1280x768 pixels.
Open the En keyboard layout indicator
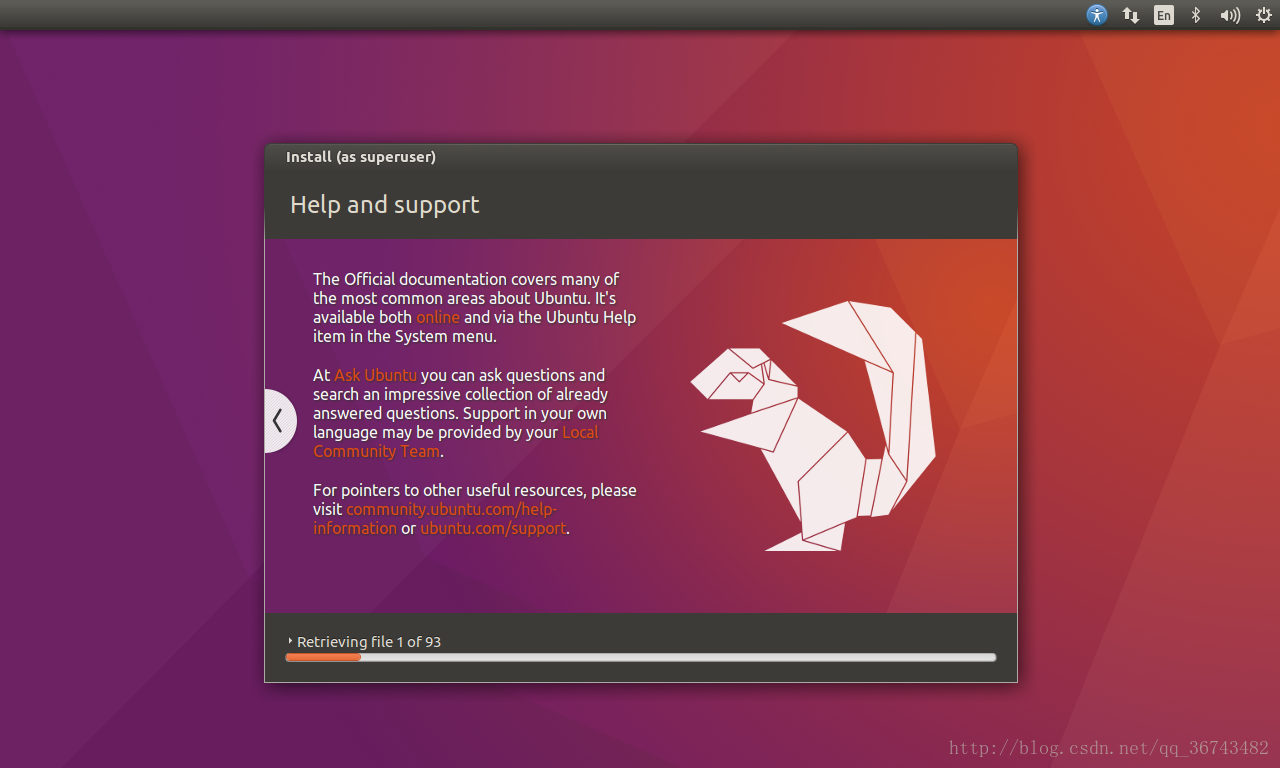click(x=1164, y=15)
